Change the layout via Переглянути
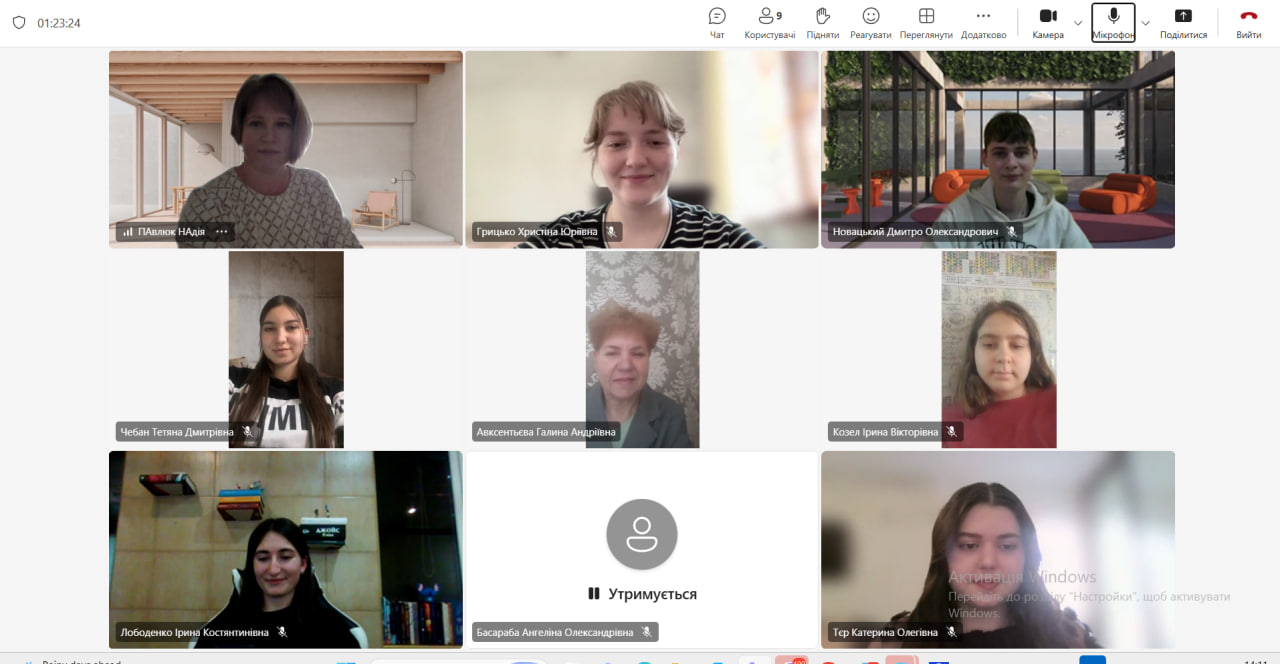Image resolution: width=1280 pixels, height=664 pixels. (x=926, y=22)
